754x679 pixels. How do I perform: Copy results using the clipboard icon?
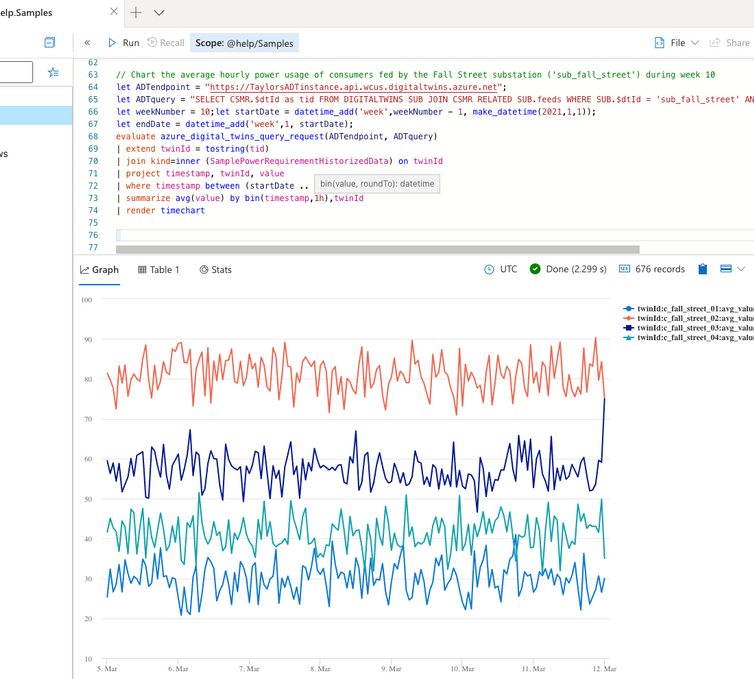tap(703, 270)
